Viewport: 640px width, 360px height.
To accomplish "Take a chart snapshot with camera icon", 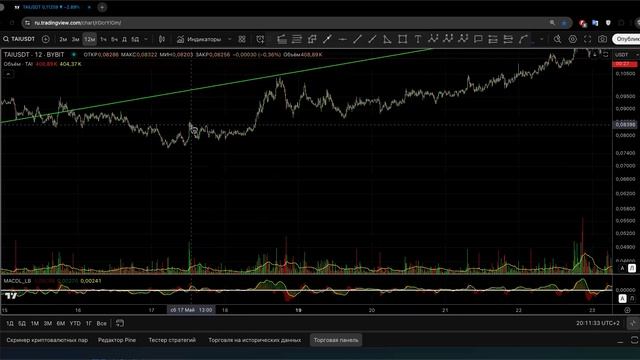I will [602, 39].
